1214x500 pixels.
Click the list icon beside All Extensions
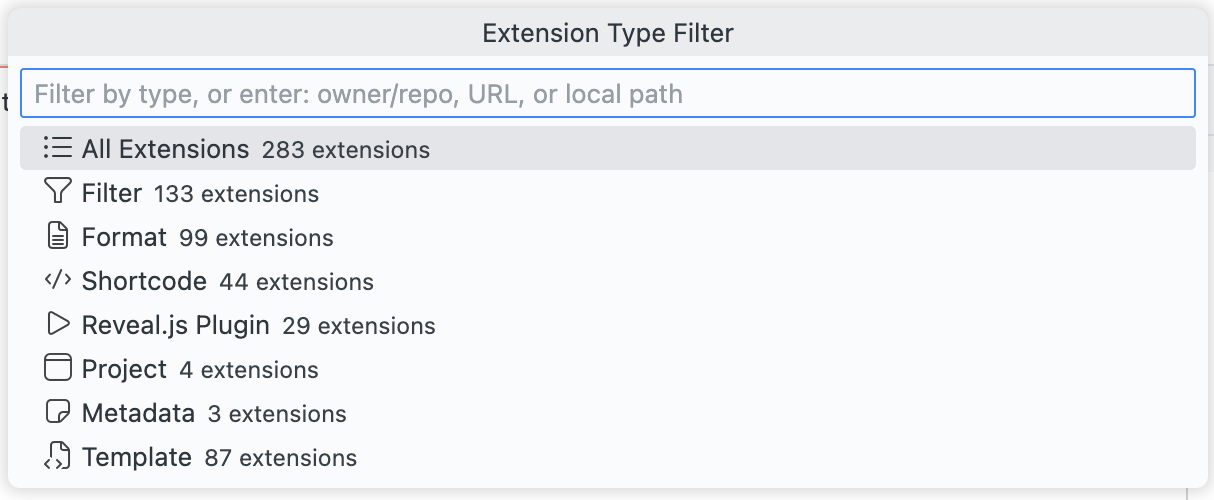coord(58,149)
